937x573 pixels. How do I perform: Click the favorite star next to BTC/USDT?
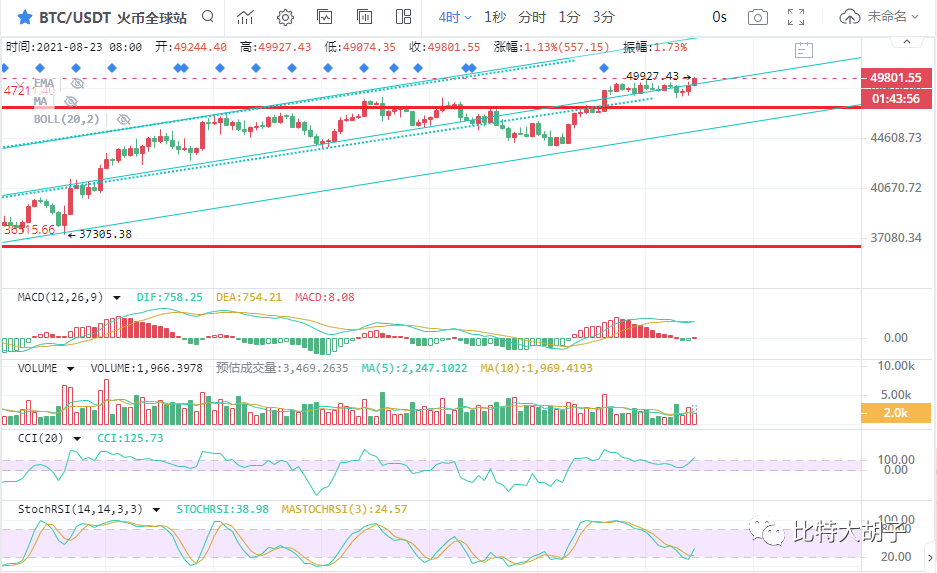point(24,17)
